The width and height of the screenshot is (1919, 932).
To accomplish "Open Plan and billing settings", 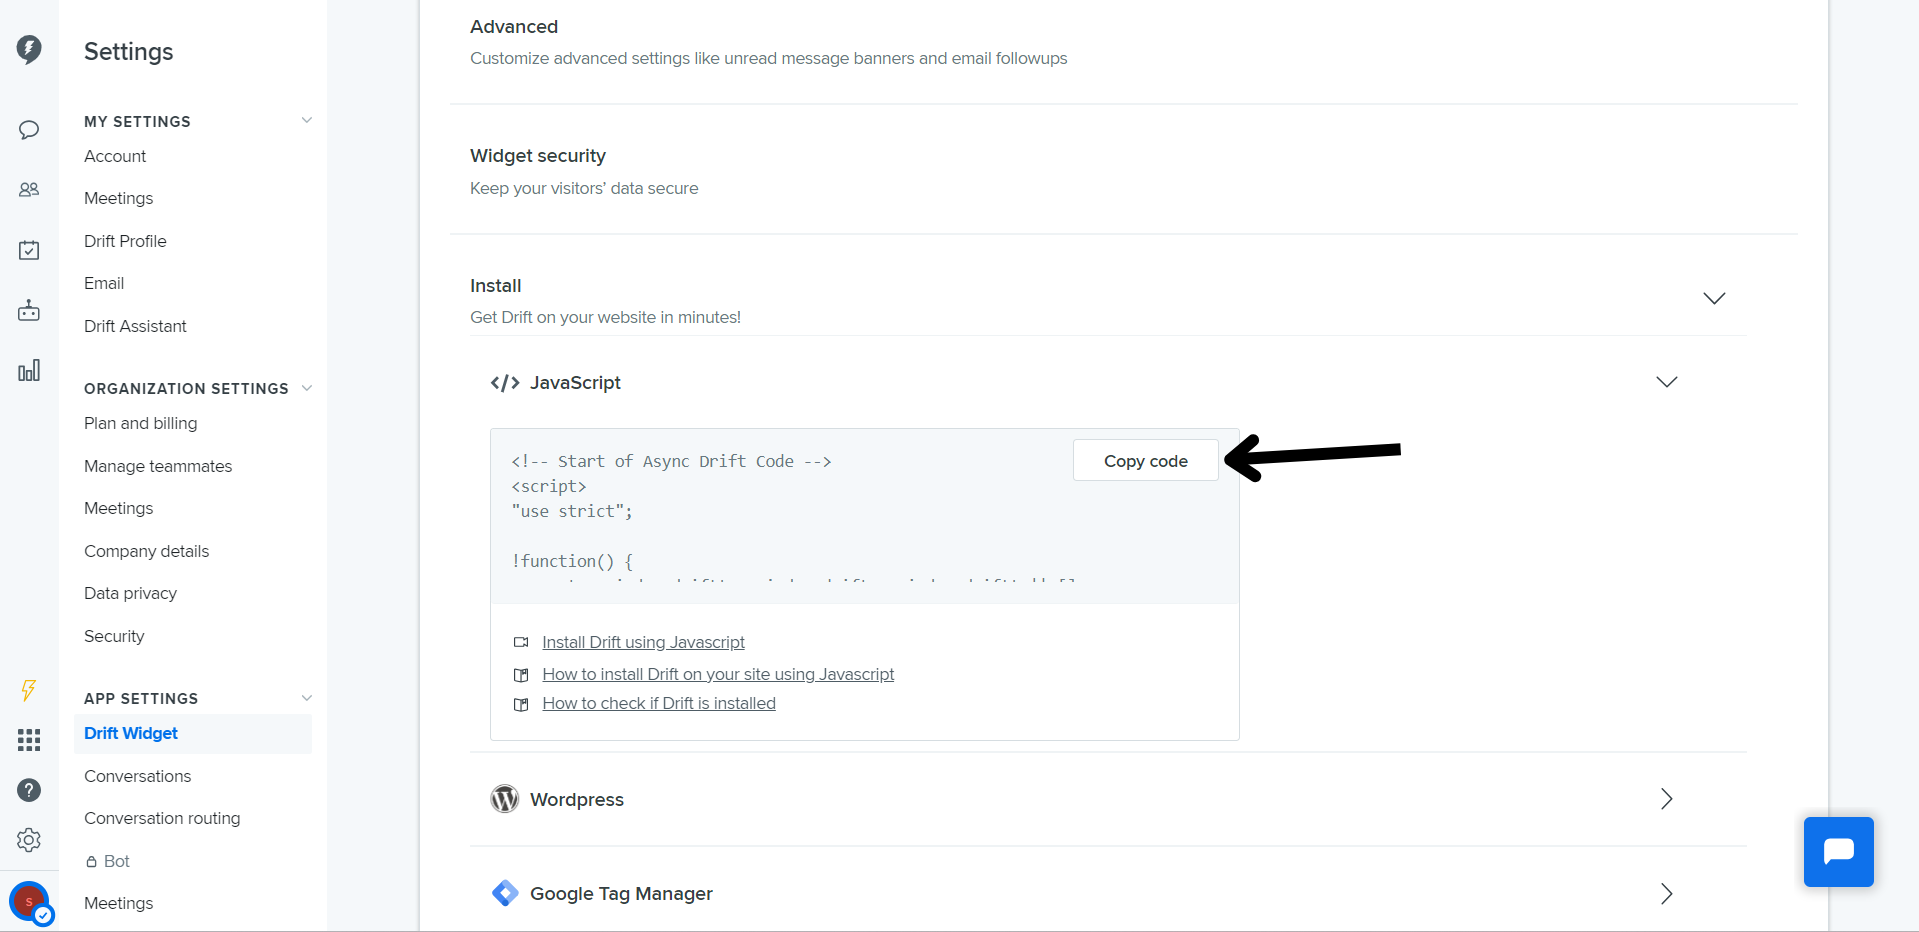I will click(x=140, y=424).
